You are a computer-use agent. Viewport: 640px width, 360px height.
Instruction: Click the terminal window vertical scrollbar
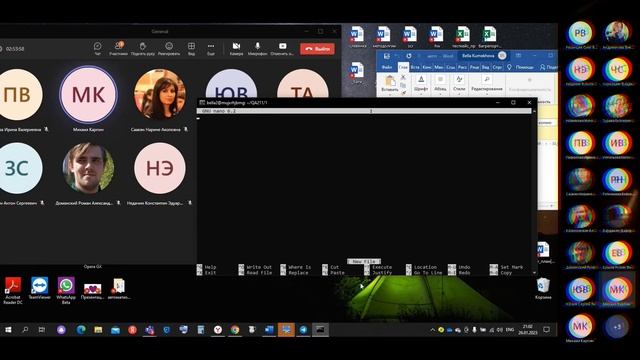coord(534,191)
